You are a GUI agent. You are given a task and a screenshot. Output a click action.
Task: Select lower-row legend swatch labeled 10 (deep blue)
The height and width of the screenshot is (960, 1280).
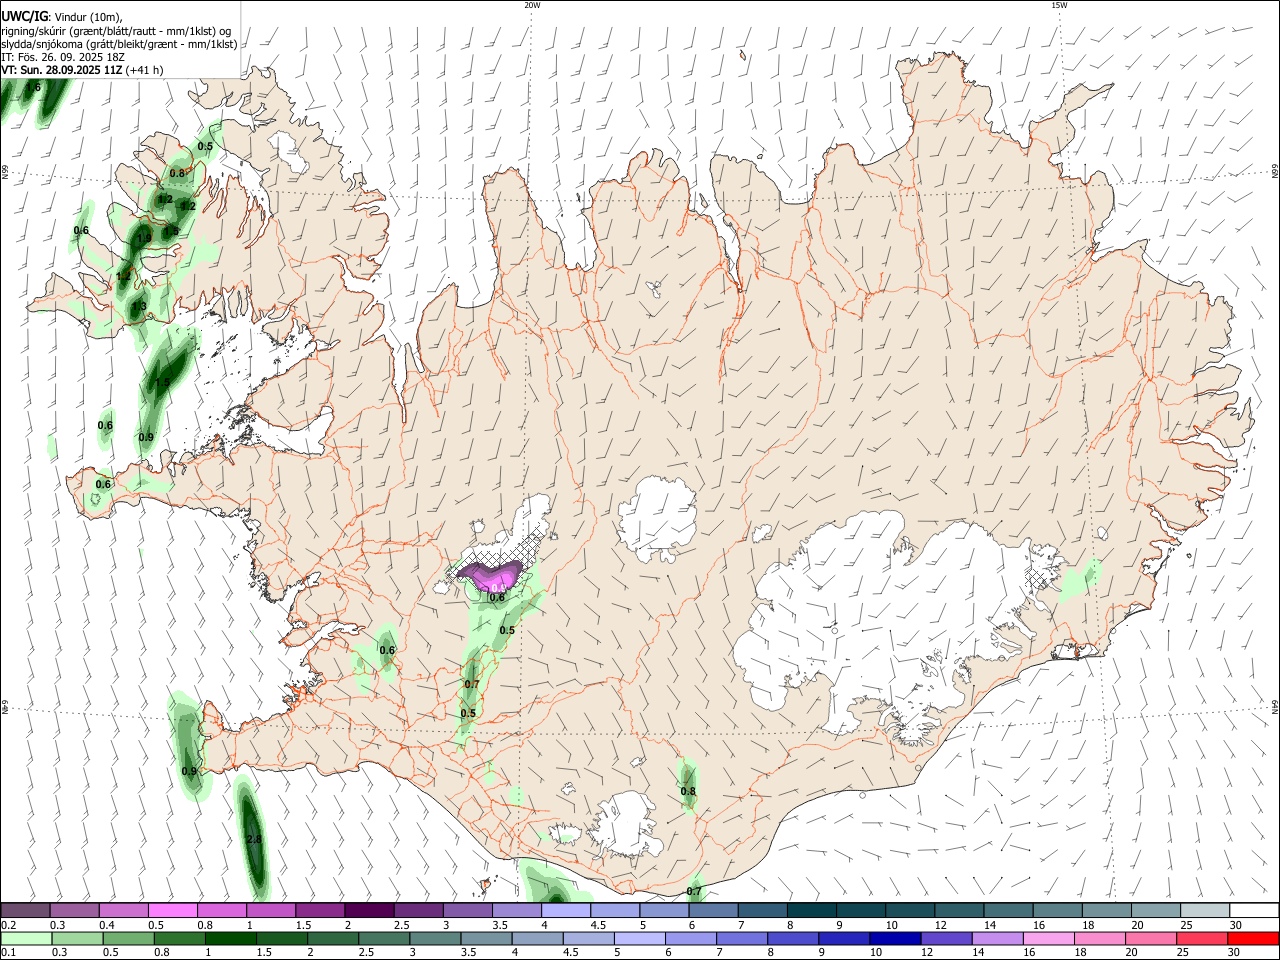click(894, 938)
